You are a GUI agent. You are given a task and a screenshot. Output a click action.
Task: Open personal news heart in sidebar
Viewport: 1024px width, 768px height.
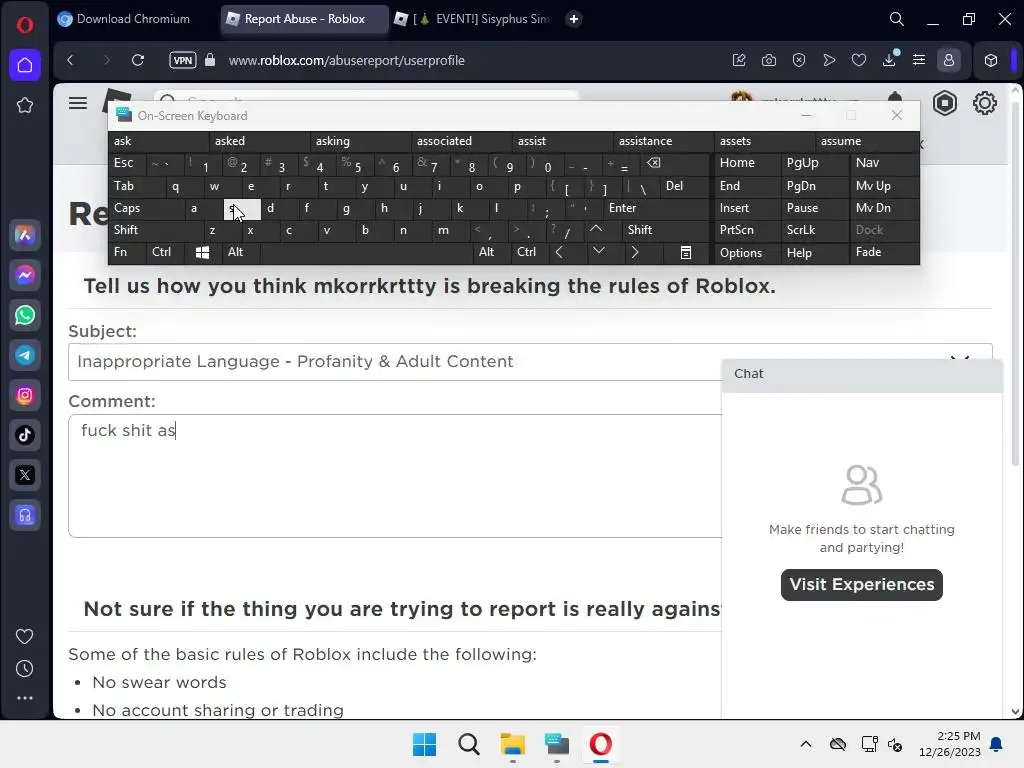coord(25,636)
